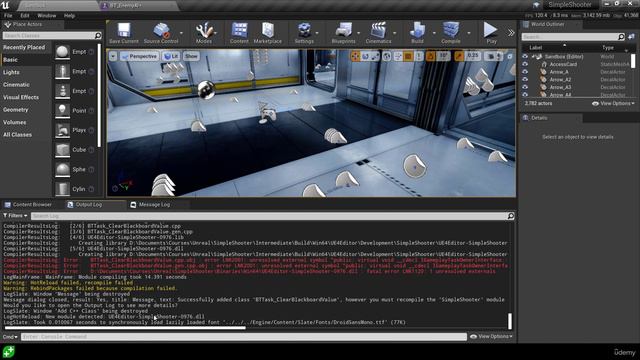Click the Build toolbar icon
Viewport: 640px width, 360px height.
coord(418,30)
